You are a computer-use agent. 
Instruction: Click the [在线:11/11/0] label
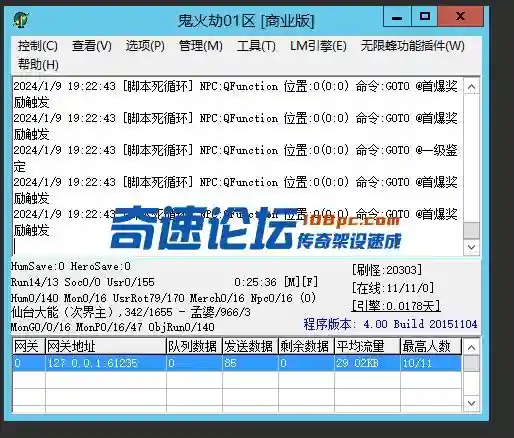tap(393, 288)
